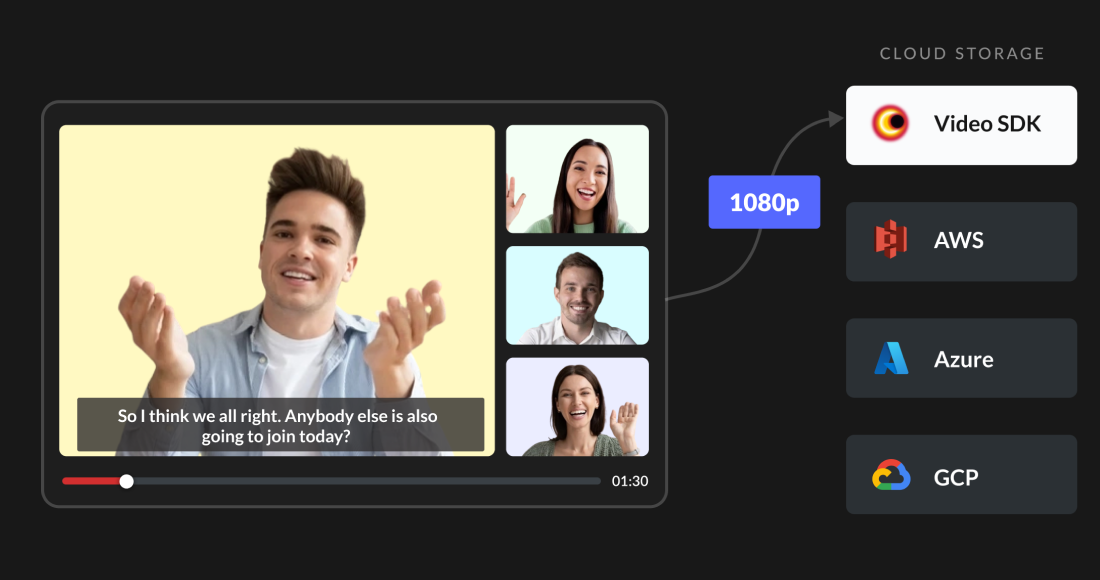This screenshot has height=580, width=1100.
Task: Click the smiling woman waving thumbnail on top
Action: (577, 178)
